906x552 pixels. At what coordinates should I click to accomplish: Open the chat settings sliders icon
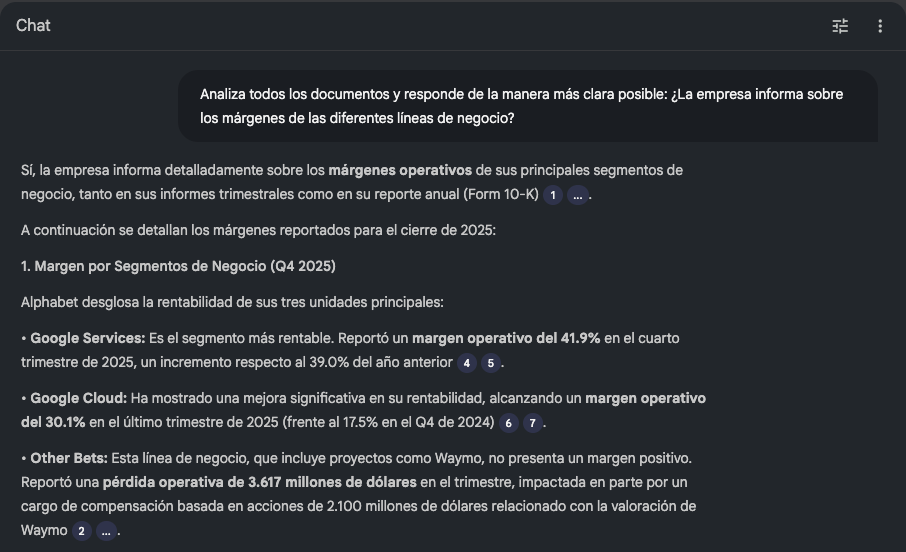pos(840,26)
